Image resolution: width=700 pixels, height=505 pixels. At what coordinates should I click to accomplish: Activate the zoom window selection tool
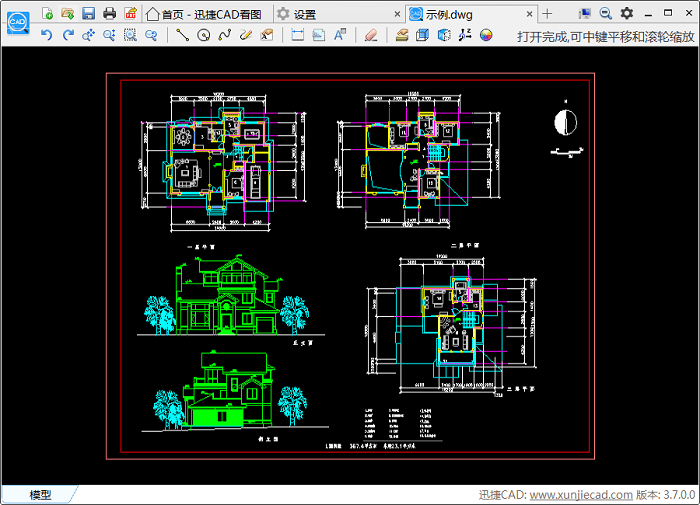tap(130, 35)
